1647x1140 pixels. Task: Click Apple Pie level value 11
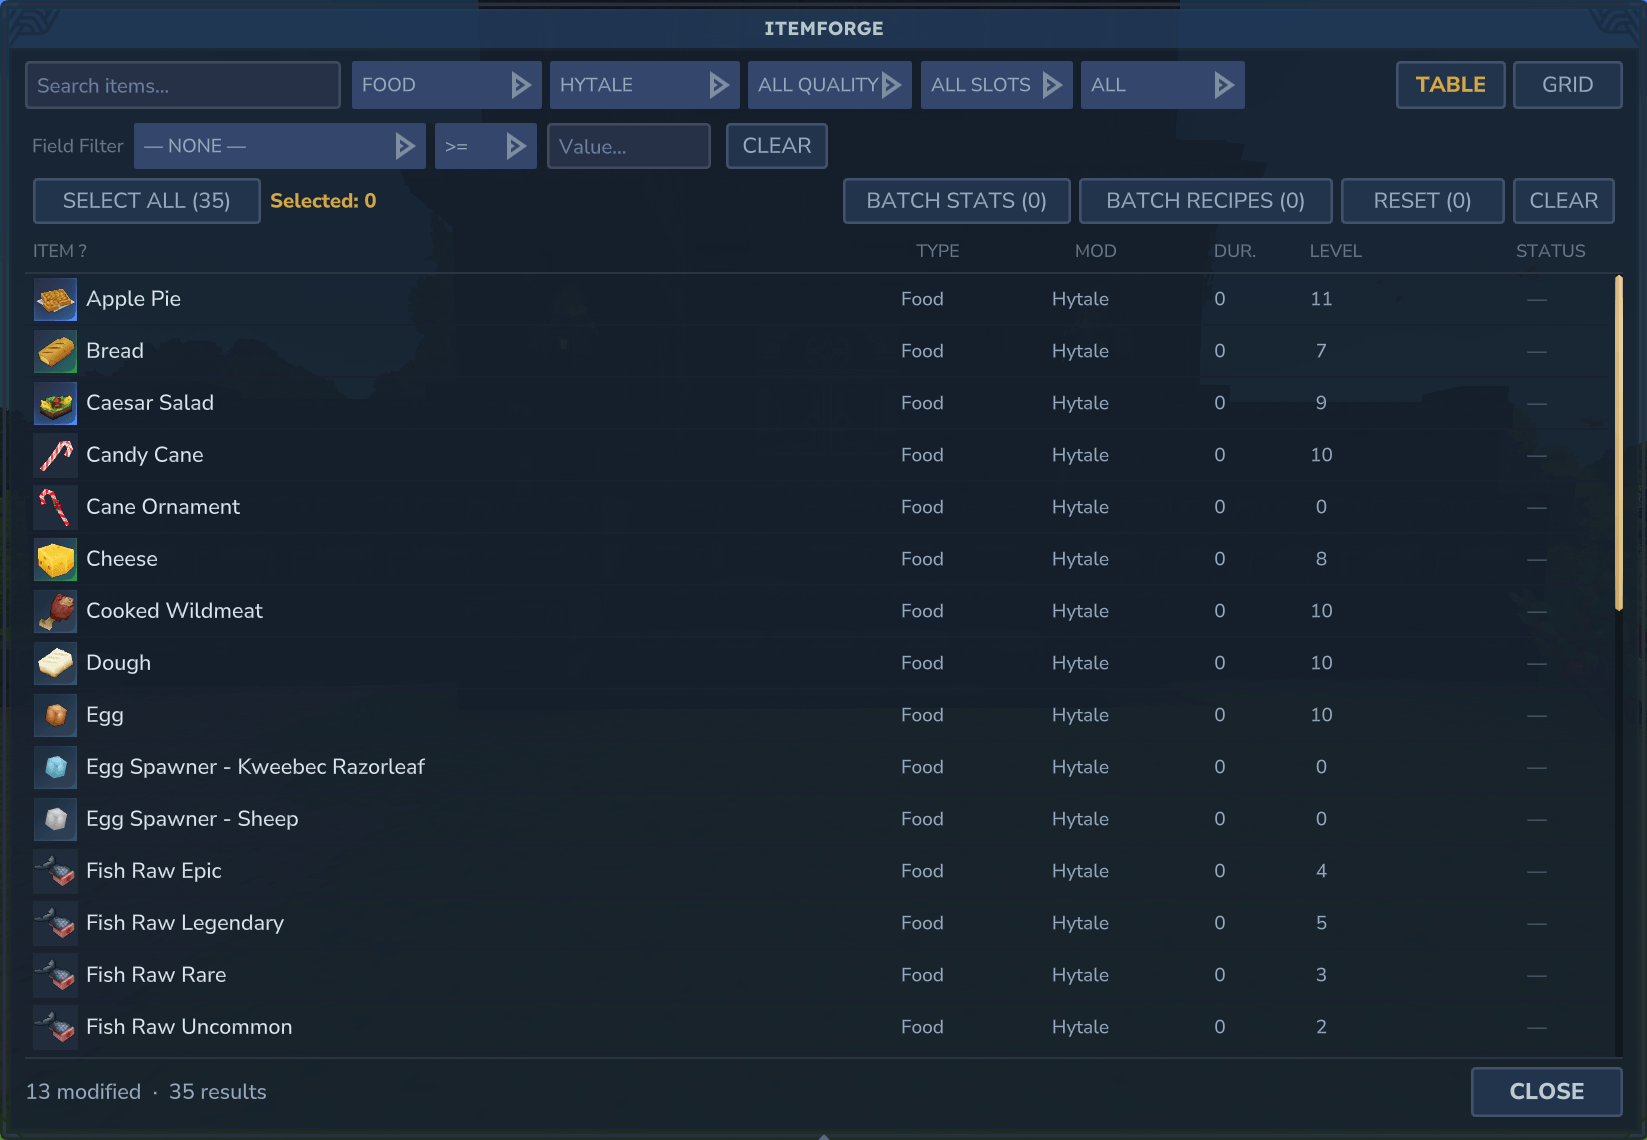click(x=1321, y=299)
